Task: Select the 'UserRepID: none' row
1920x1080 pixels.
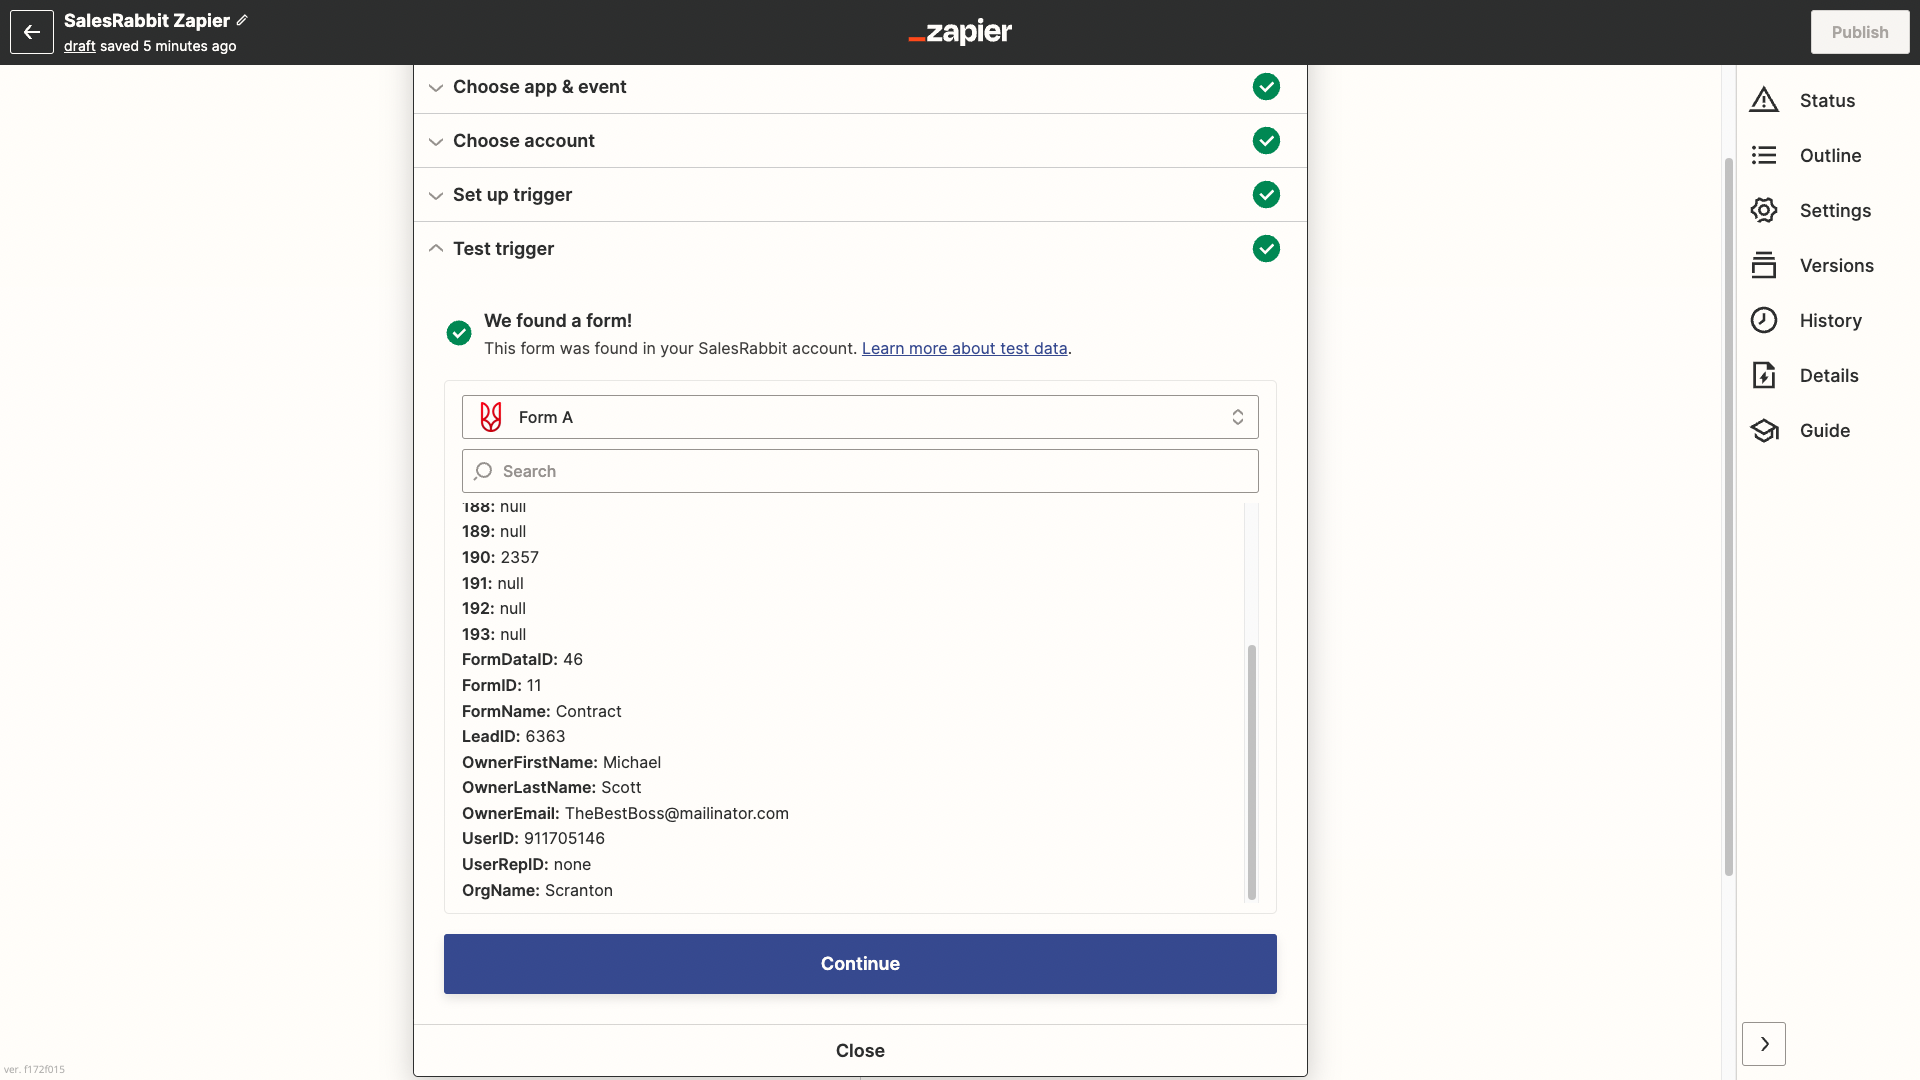Action: [526, 864]
